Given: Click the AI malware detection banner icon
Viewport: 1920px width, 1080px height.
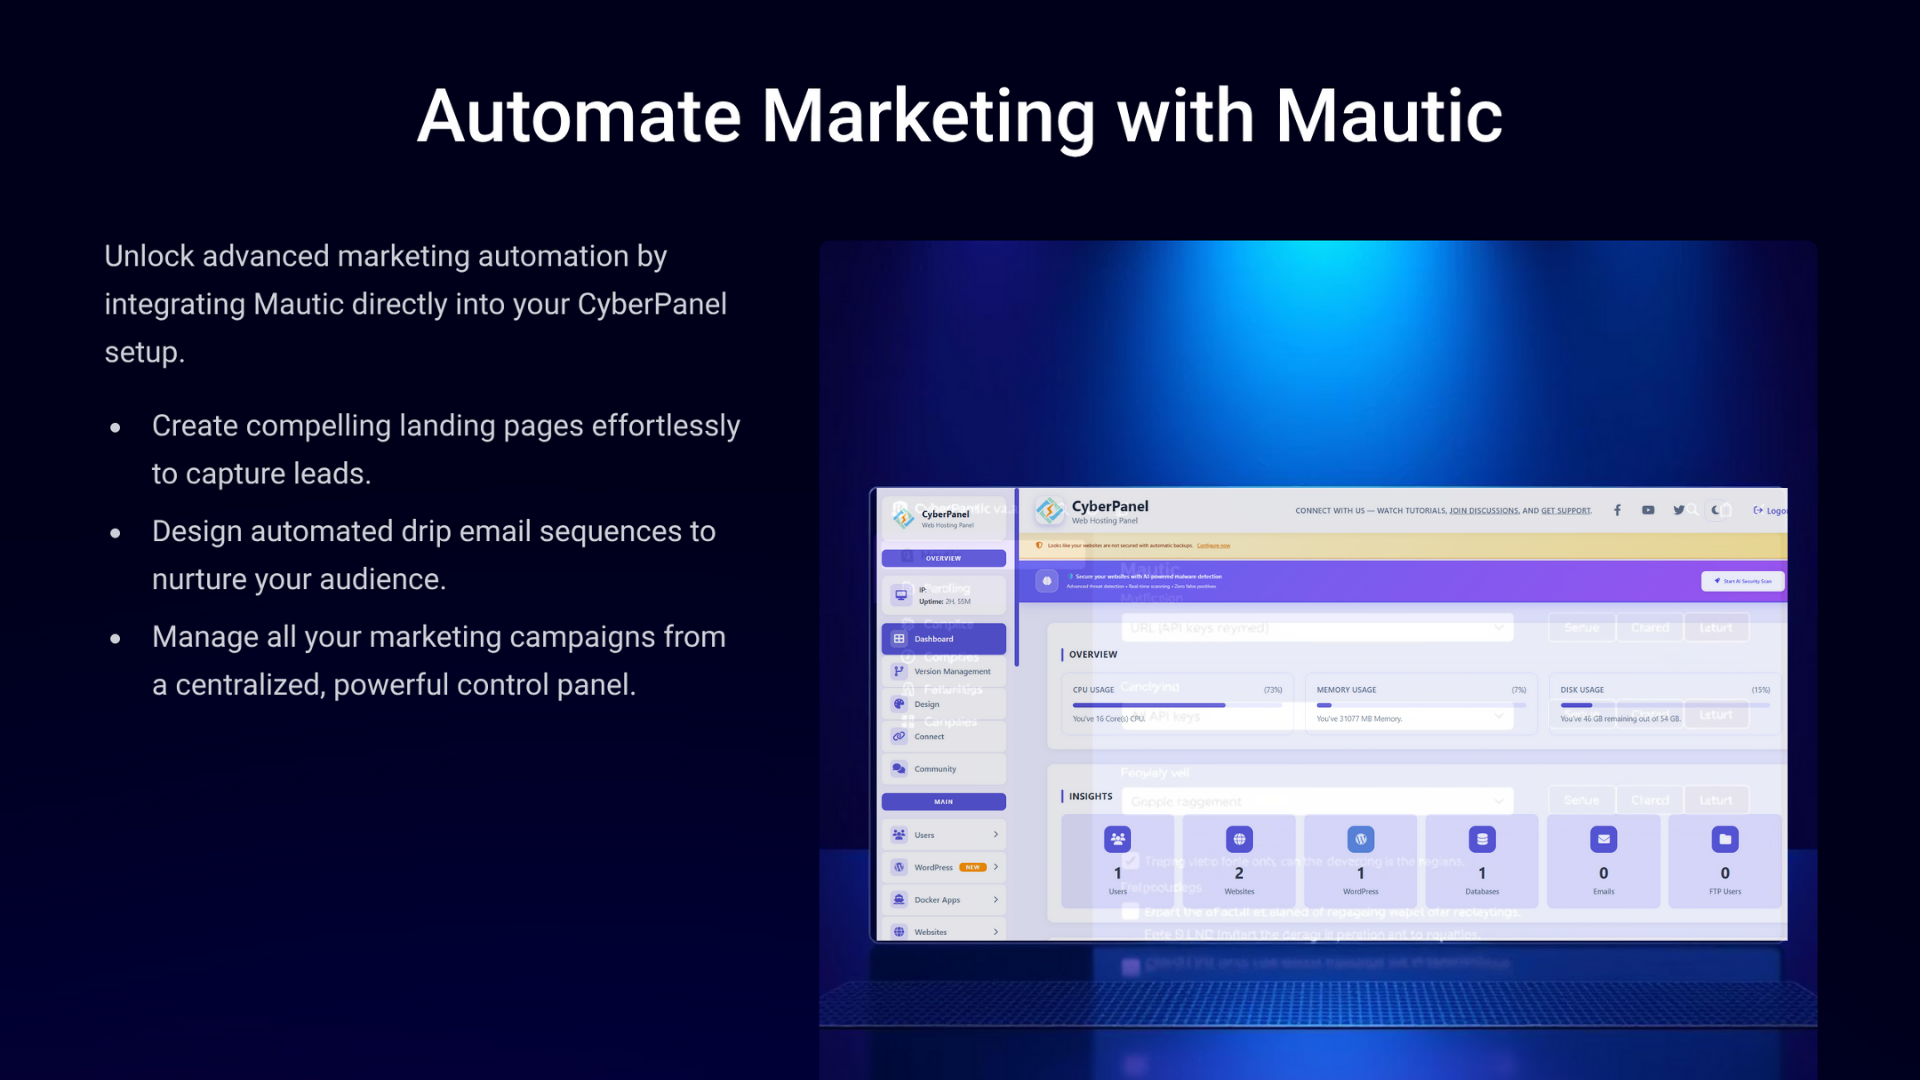Looking at the screenshot, I should coord(1047,581).
